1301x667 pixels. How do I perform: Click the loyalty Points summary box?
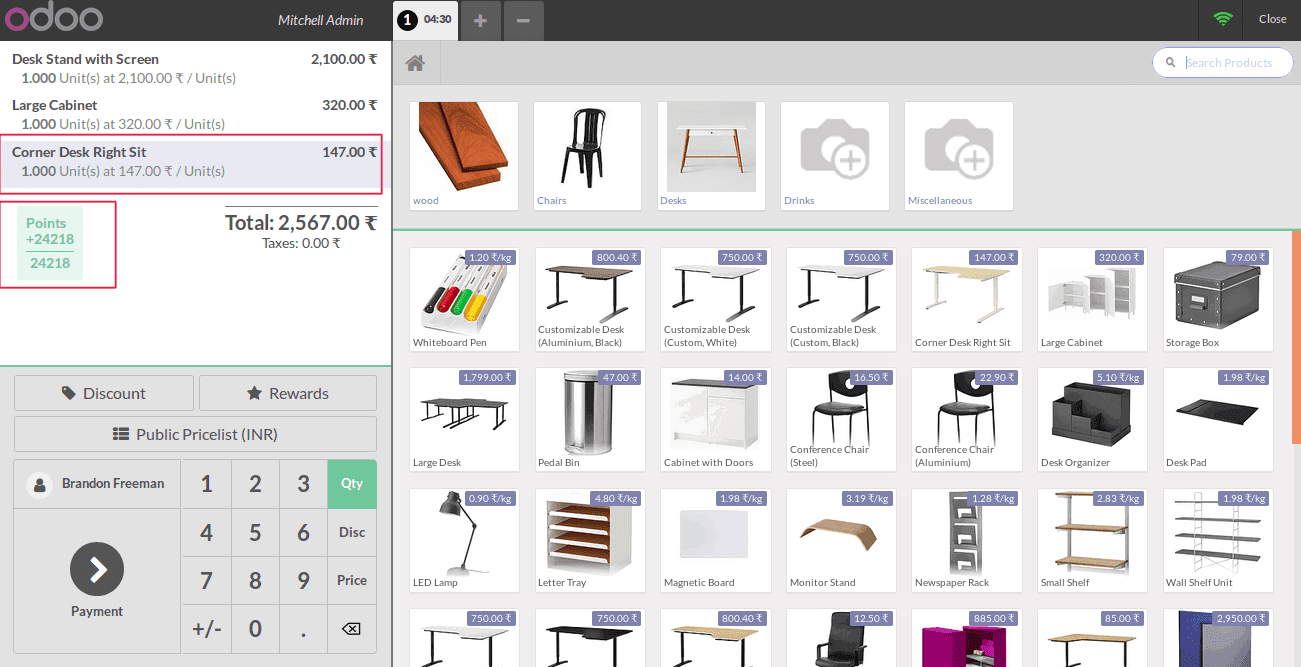[x=50, y=243]
